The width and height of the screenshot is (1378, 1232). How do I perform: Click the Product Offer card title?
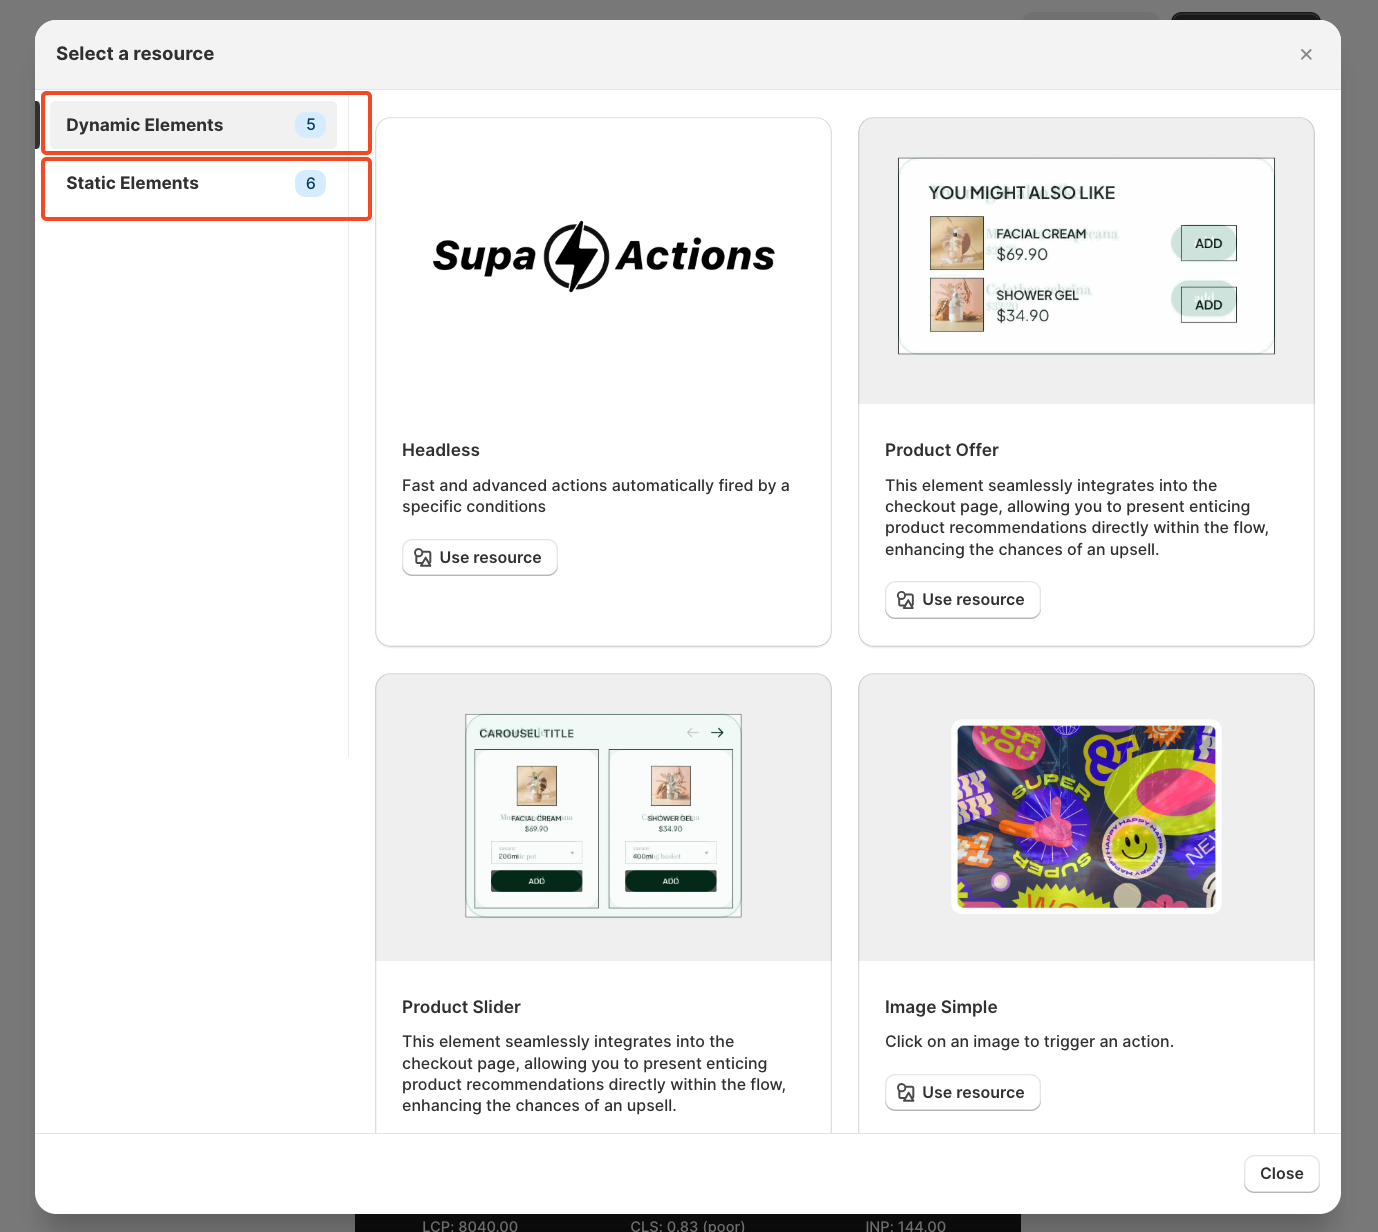942,450
